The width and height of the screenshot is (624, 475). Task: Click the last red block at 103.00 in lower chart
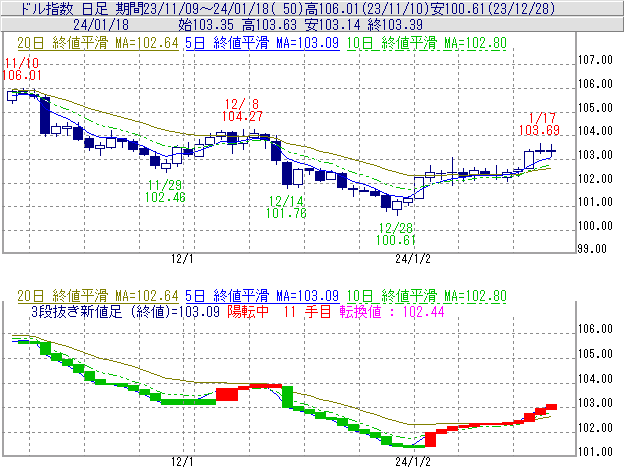[551, 407]
